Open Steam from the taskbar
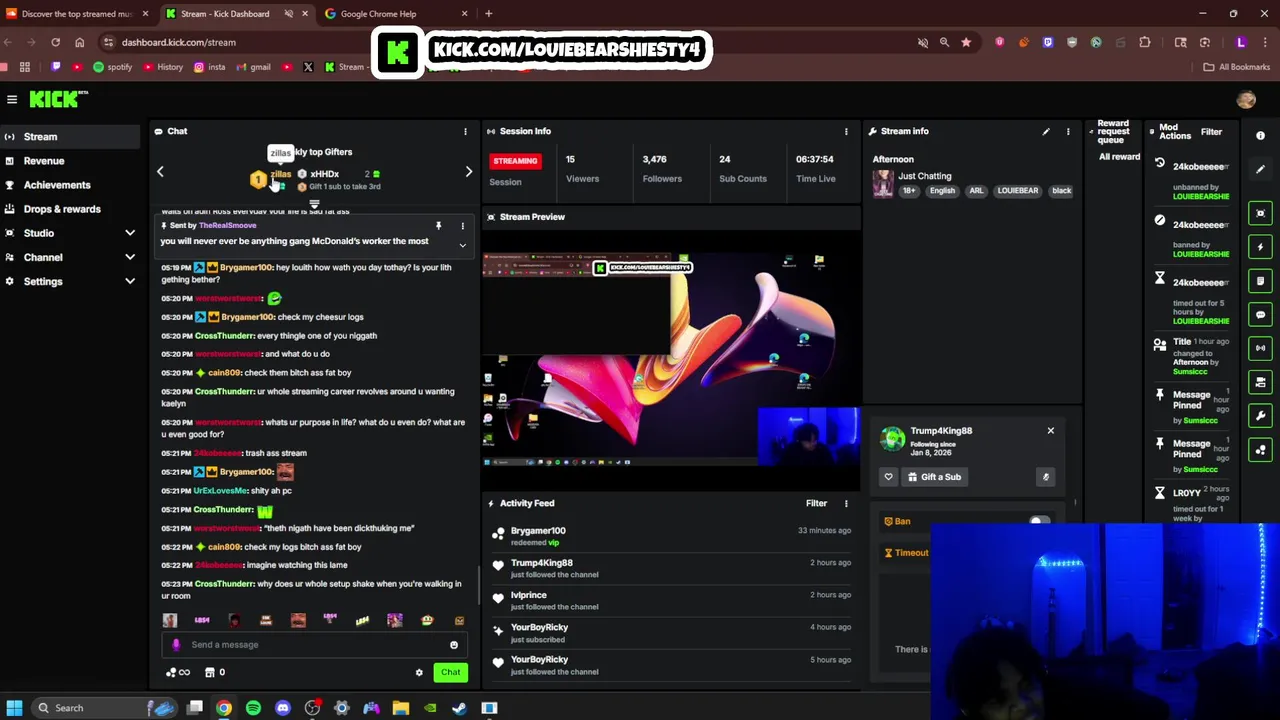 click(459, 708)
